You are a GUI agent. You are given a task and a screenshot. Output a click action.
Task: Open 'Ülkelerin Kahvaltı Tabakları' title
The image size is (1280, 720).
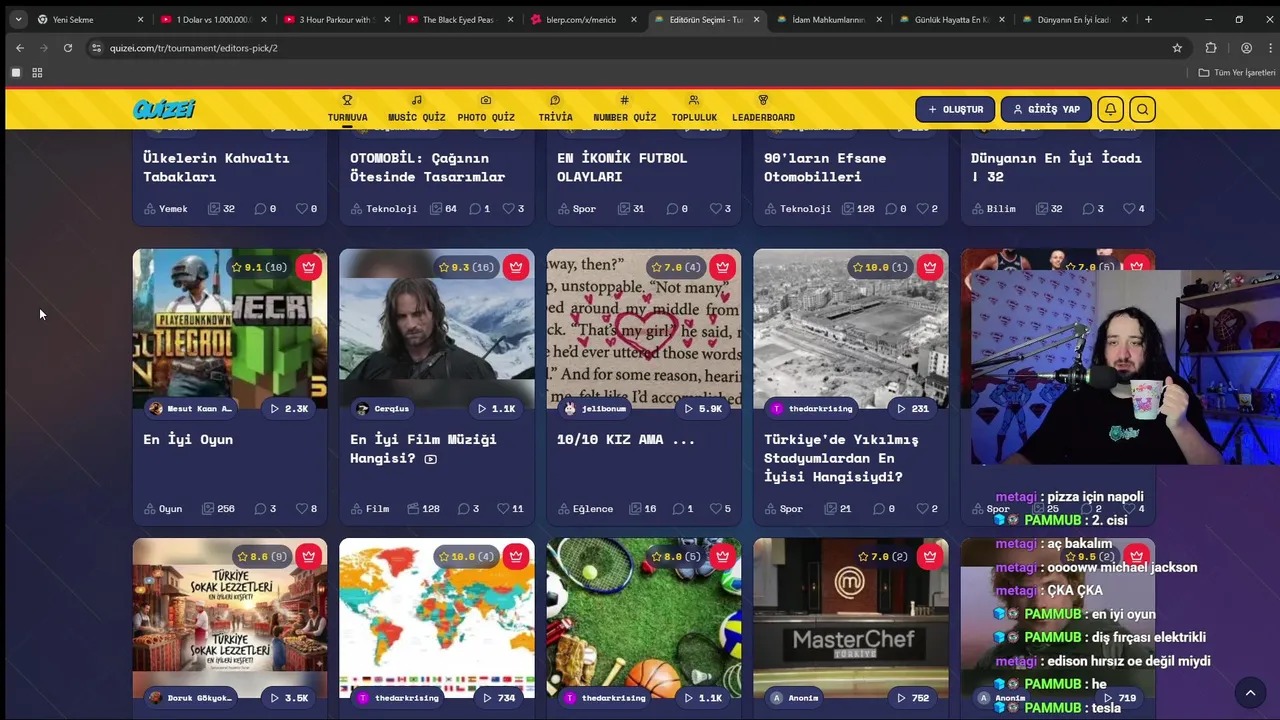216,167
